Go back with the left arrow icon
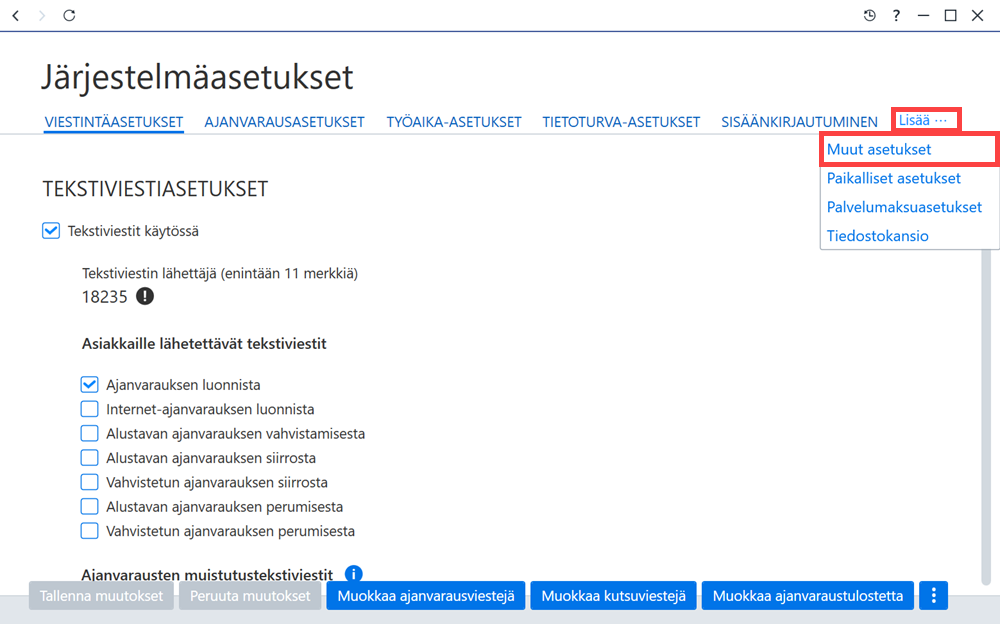 [16, 15]
